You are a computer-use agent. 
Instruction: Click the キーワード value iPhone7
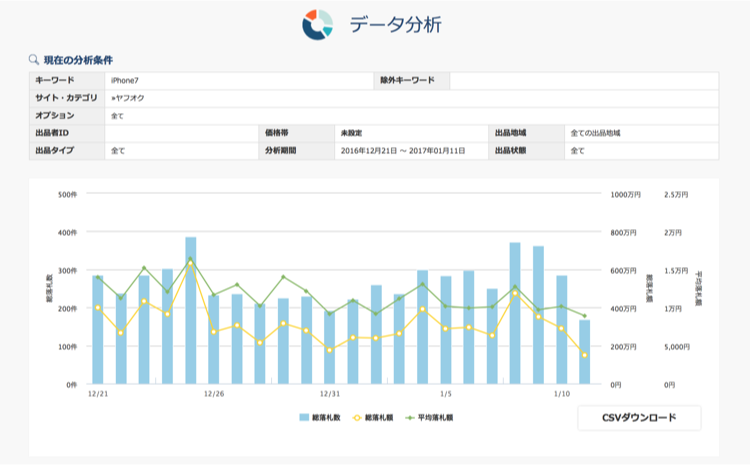pos(125,80)
